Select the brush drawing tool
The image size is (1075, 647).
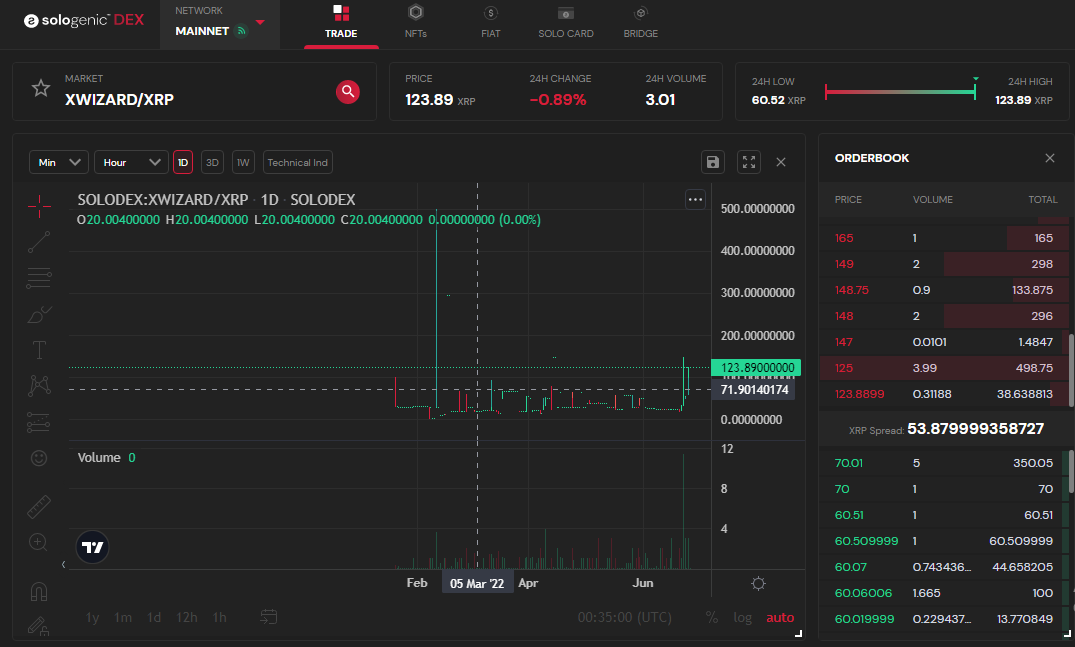point(39,315)
